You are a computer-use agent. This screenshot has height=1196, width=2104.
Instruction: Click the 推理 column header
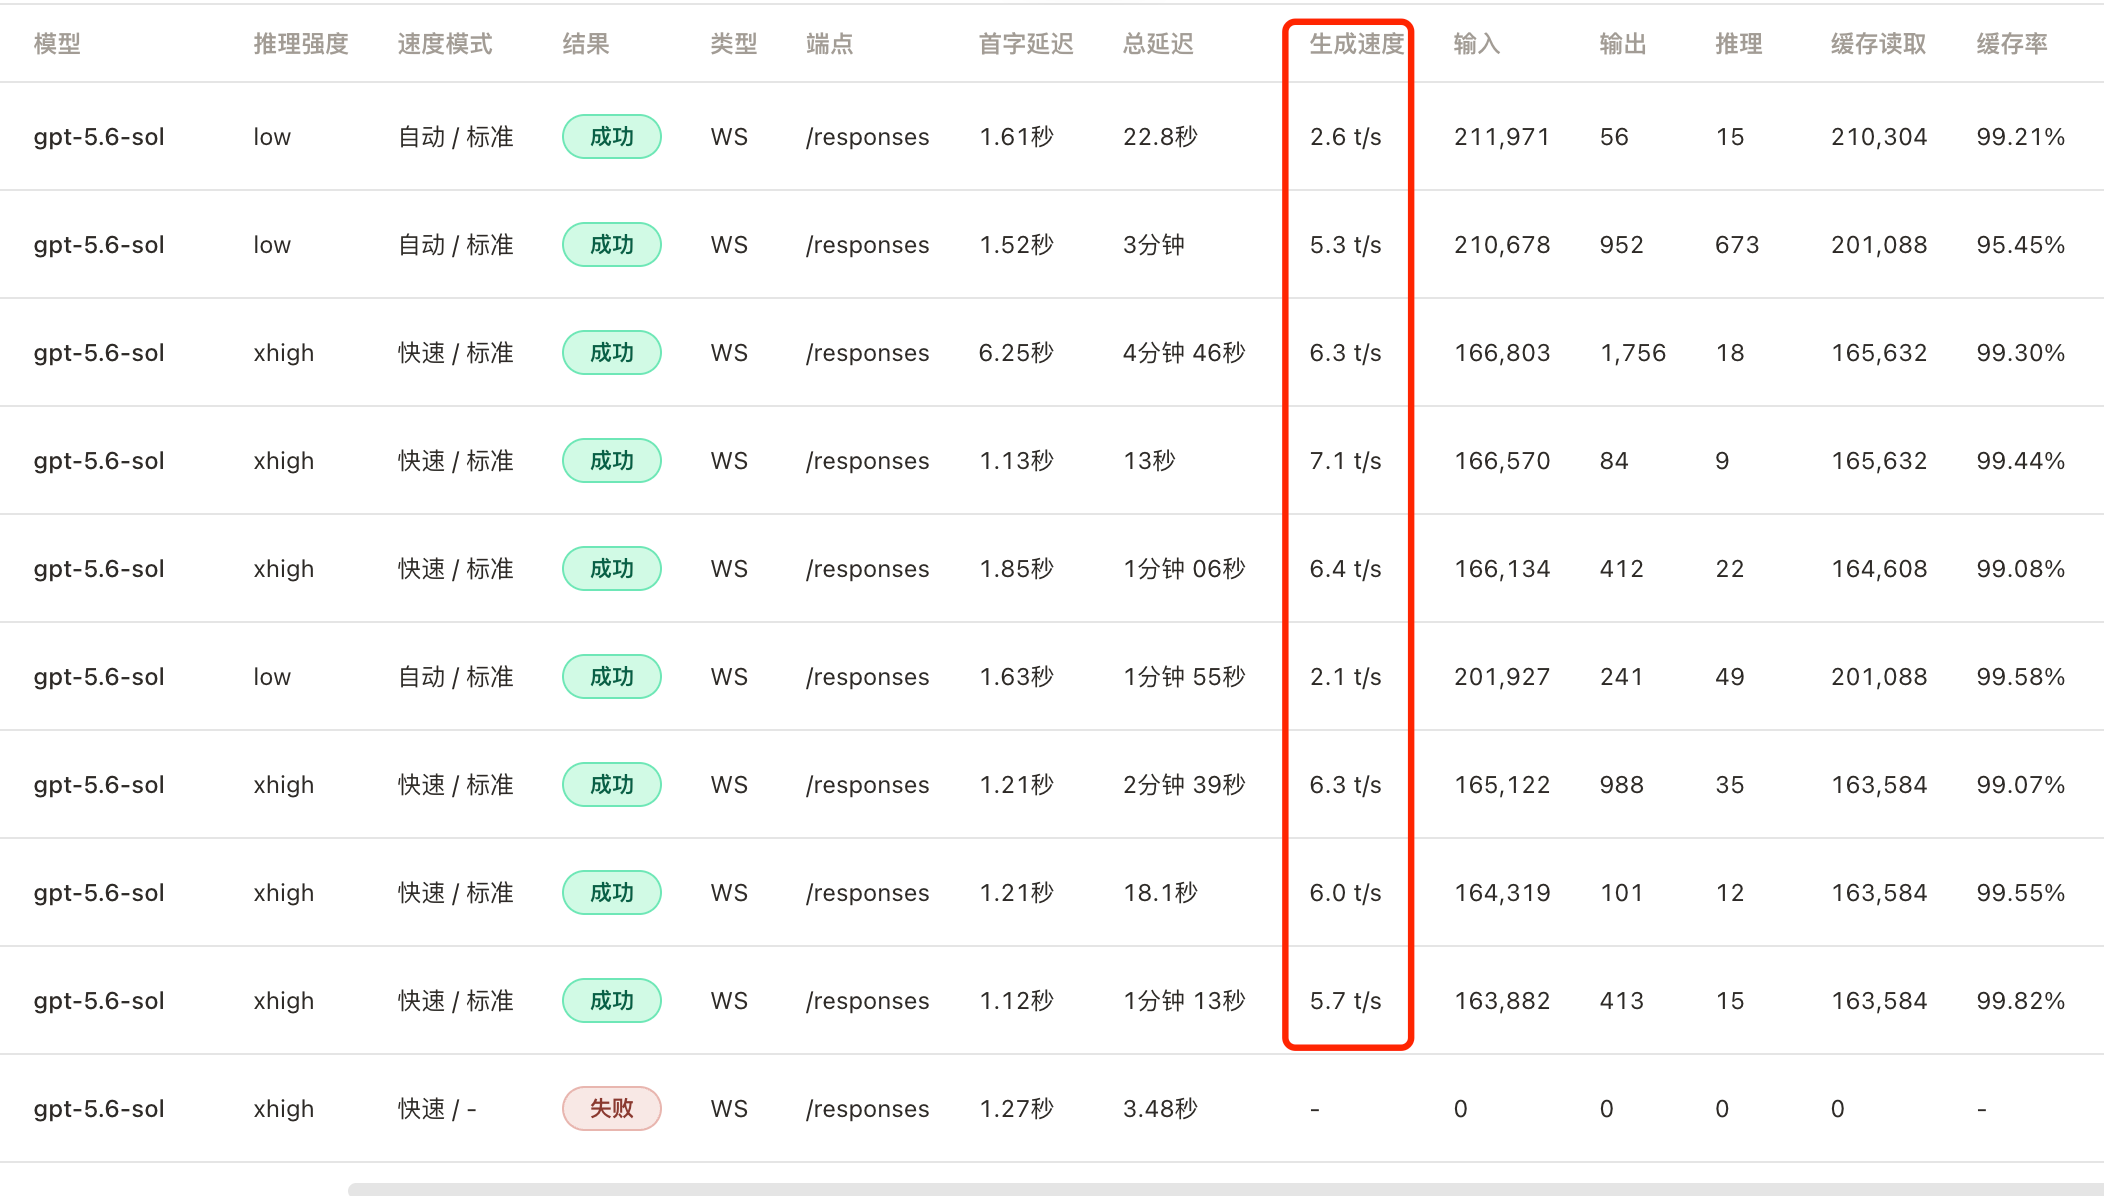tap(1739, 44)
